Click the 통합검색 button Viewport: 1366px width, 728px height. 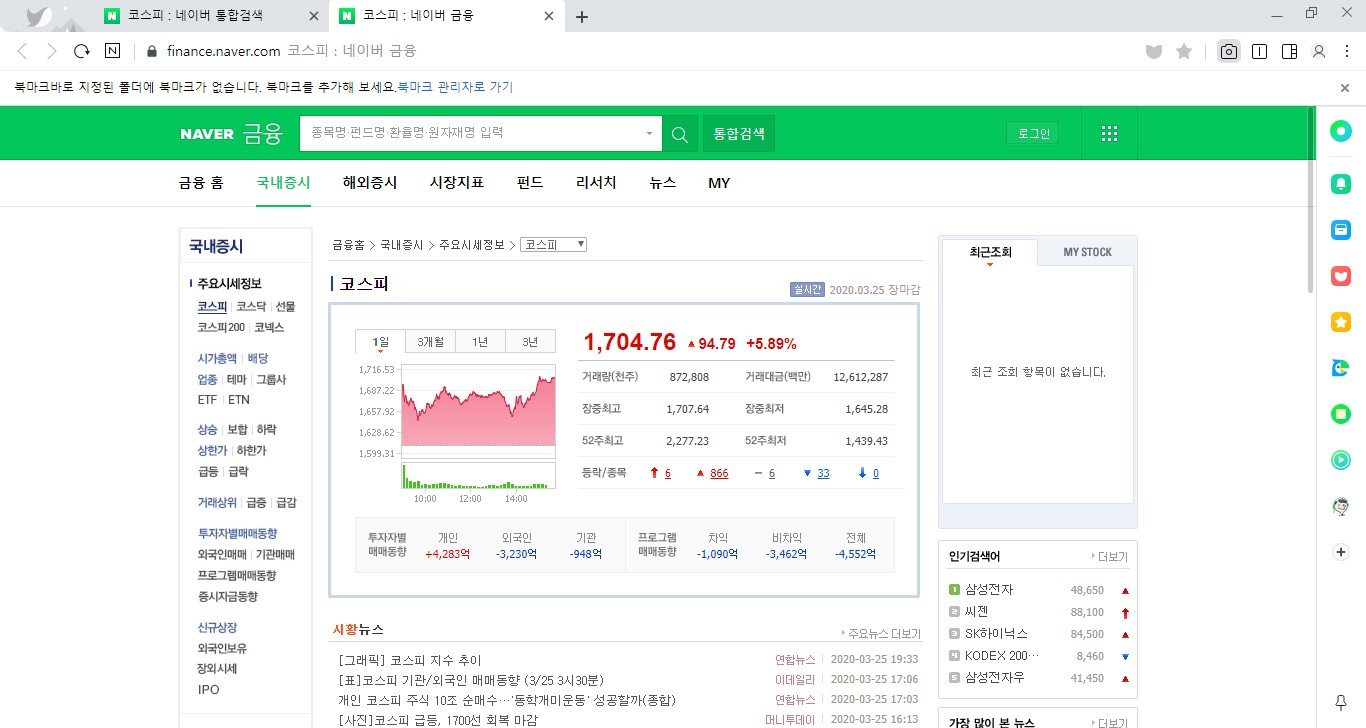point(738,133)
